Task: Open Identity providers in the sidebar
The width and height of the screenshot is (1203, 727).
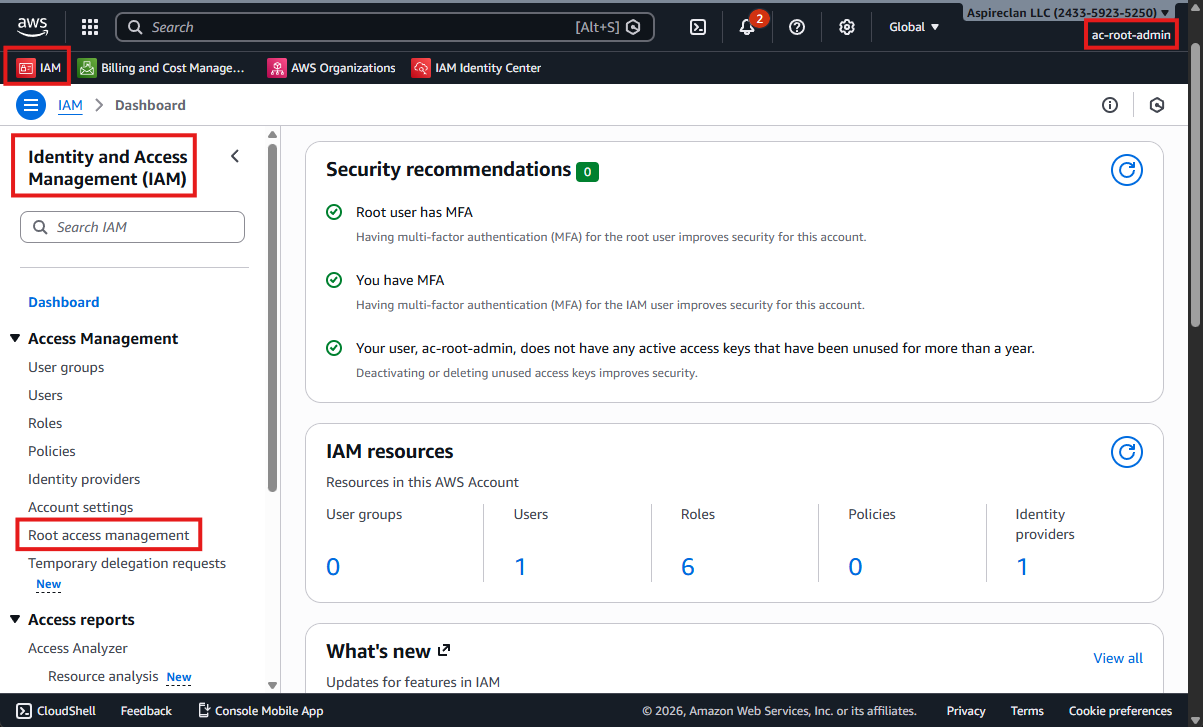Action: (84, 479)
